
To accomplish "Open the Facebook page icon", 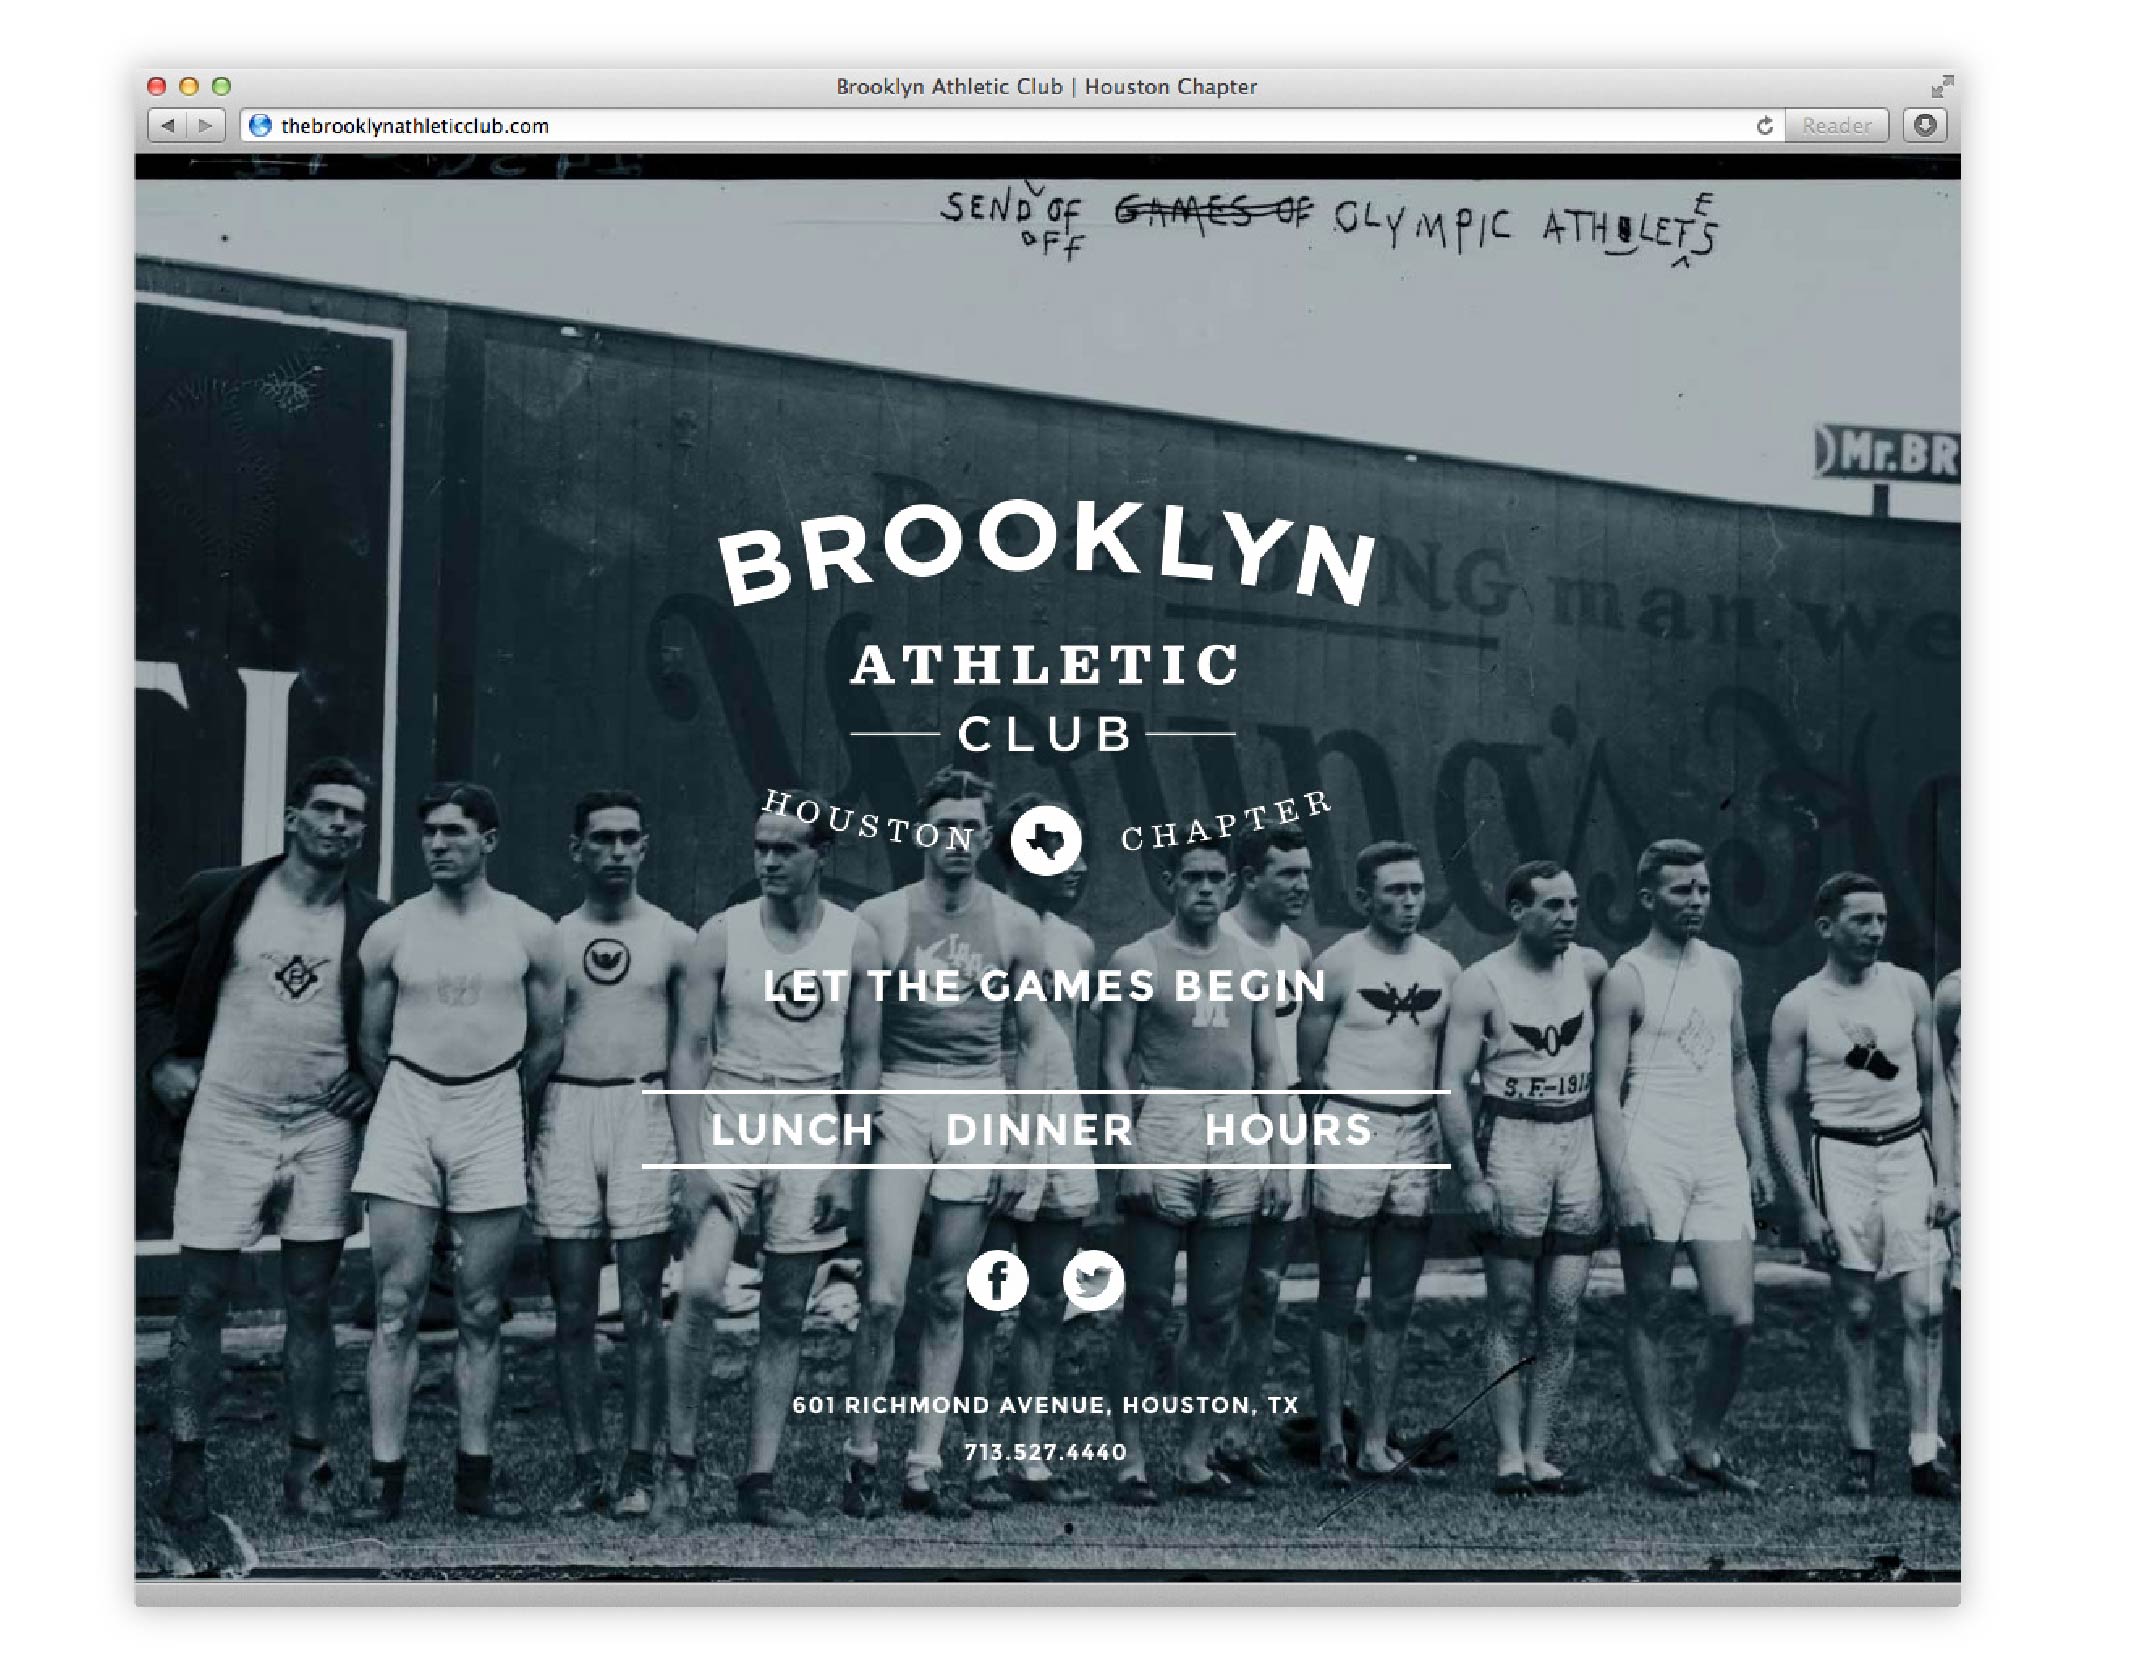I will [x=997, y=1279].
